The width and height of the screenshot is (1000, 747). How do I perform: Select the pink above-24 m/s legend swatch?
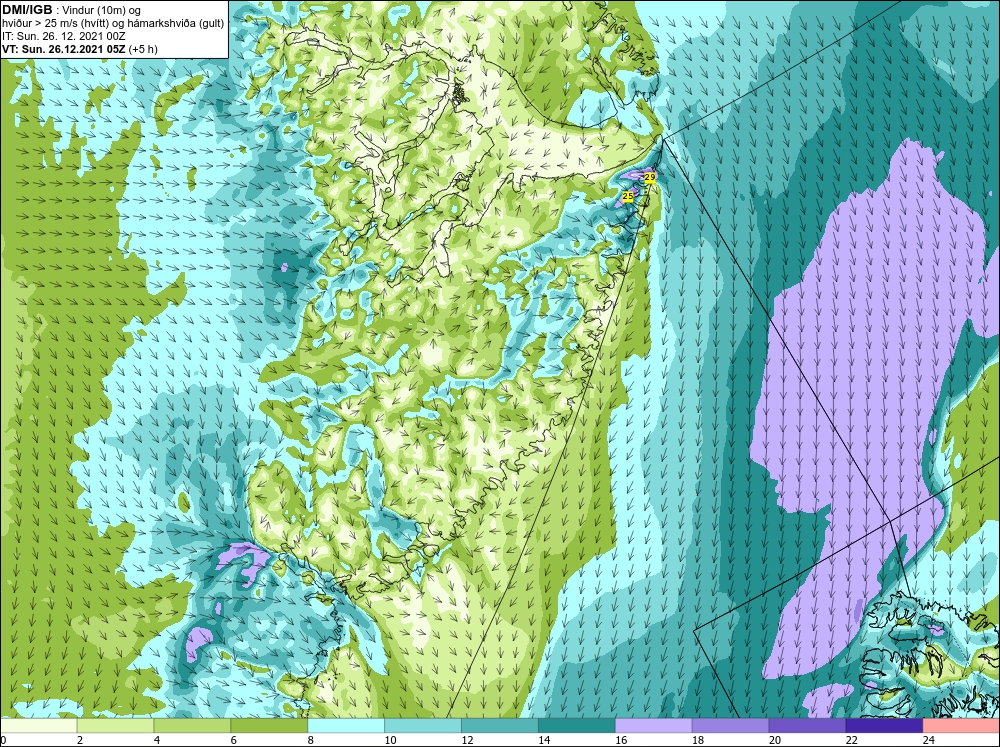(x=961, y=726)
